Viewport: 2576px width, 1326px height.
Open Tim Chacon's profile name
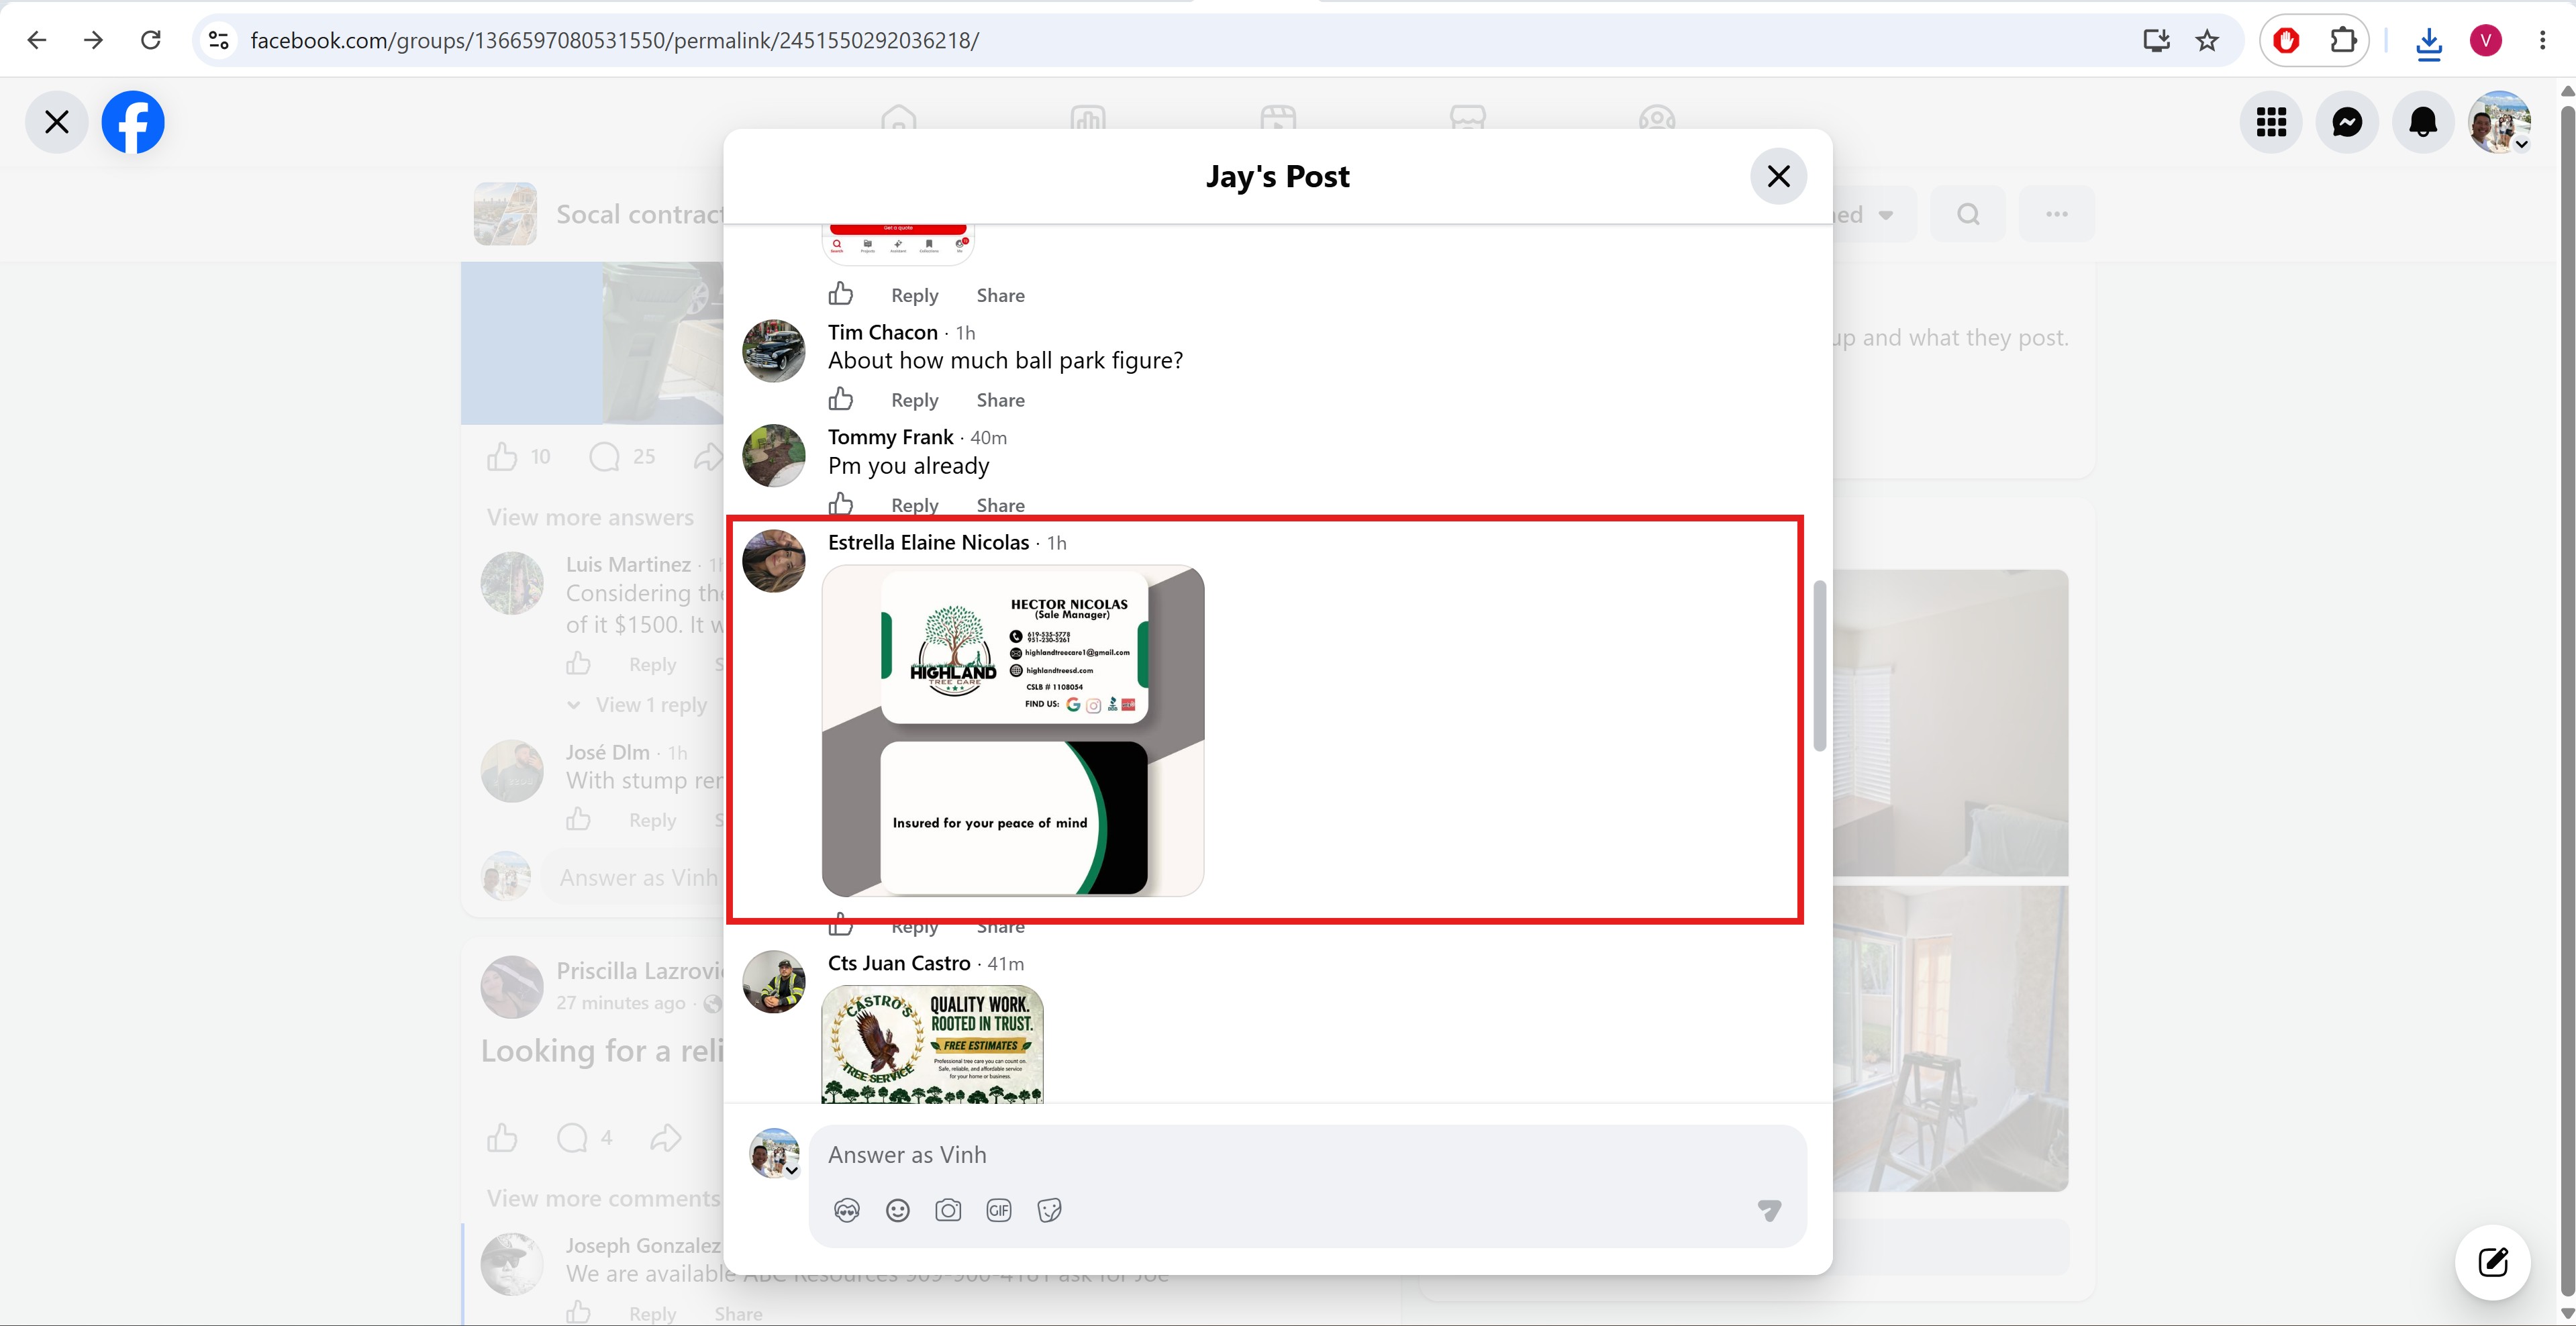pyautogui.click(x=883, y=332)
